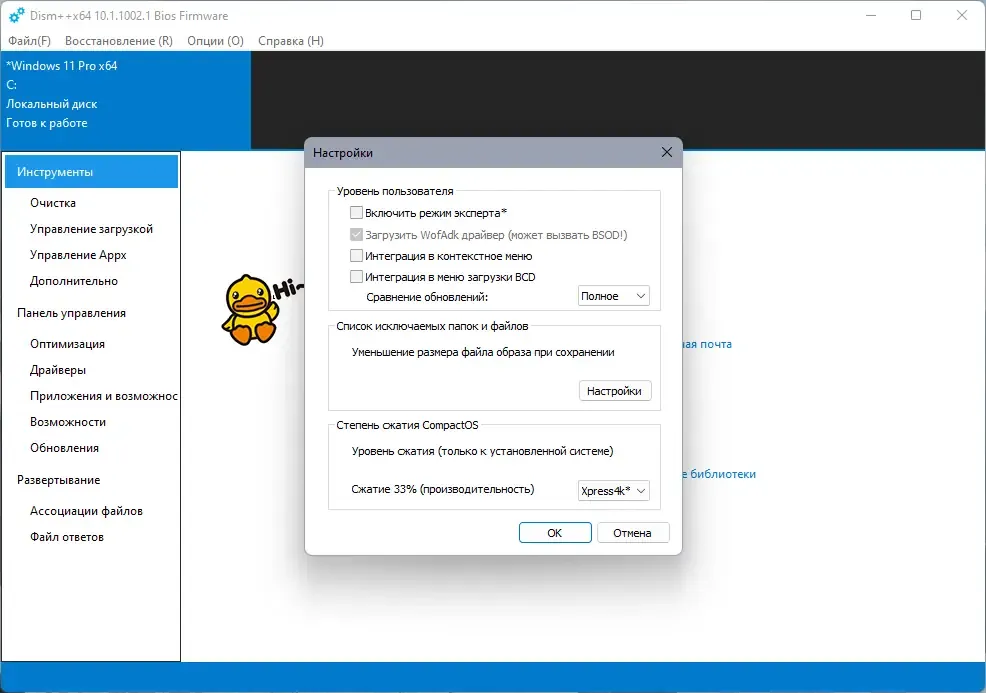Open Управление загрузкой in the sidebar
The height and width of the screenshot is (693, 986).
(91, 229)
